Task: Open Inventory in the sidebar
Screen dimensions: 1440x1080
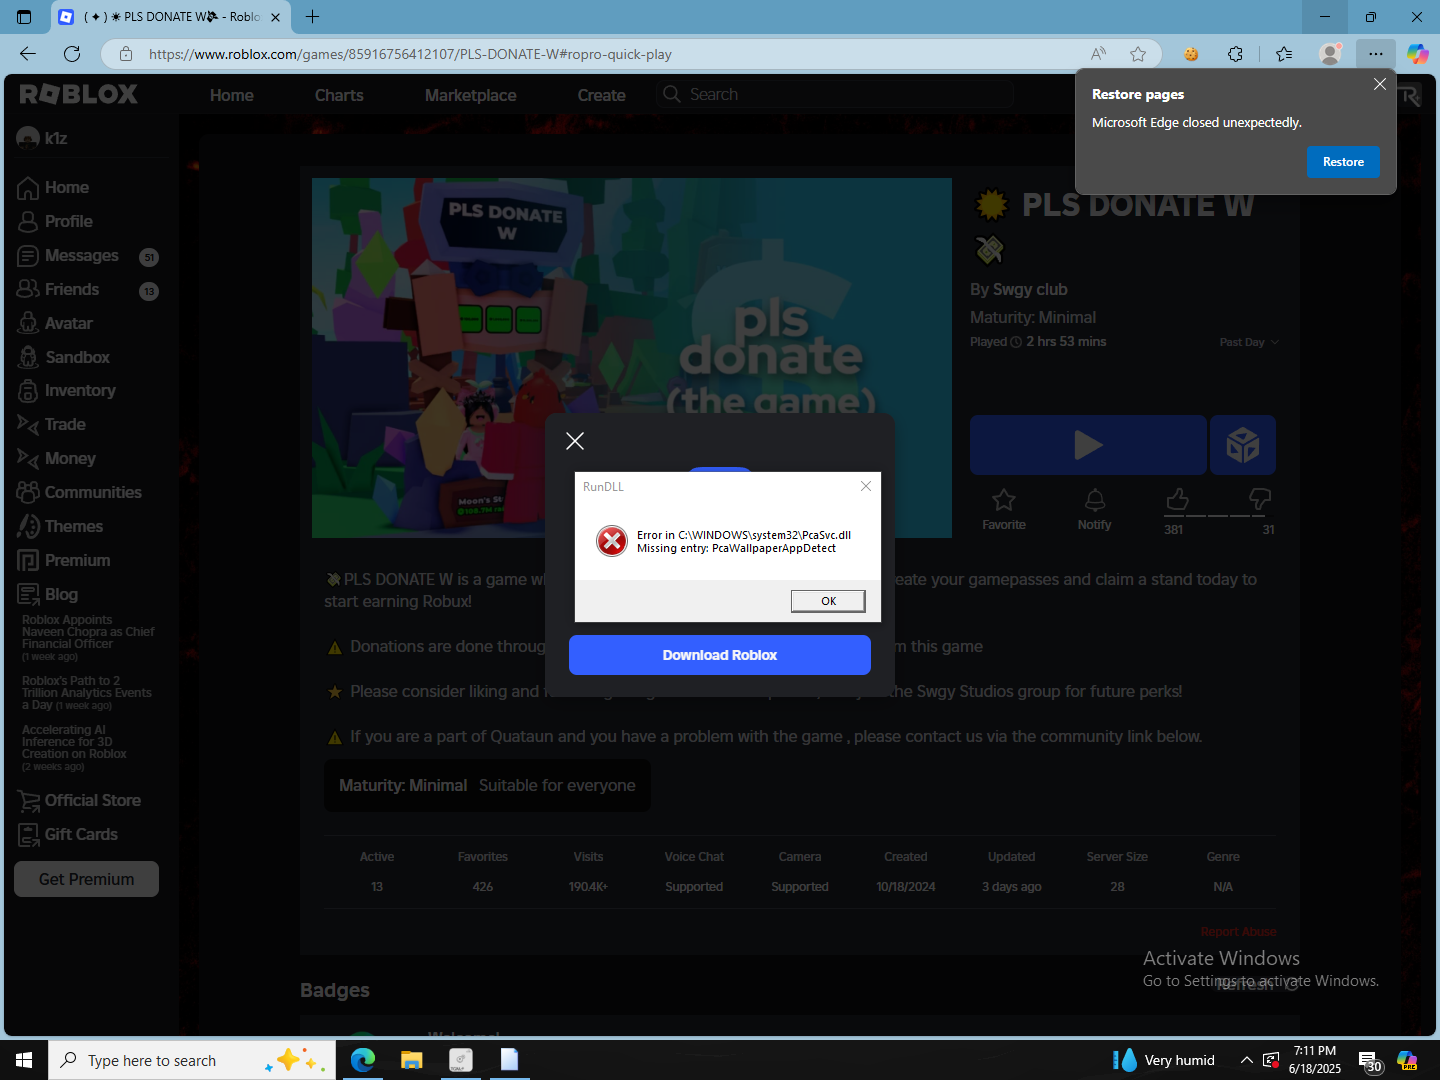Action: click(67, 391)
